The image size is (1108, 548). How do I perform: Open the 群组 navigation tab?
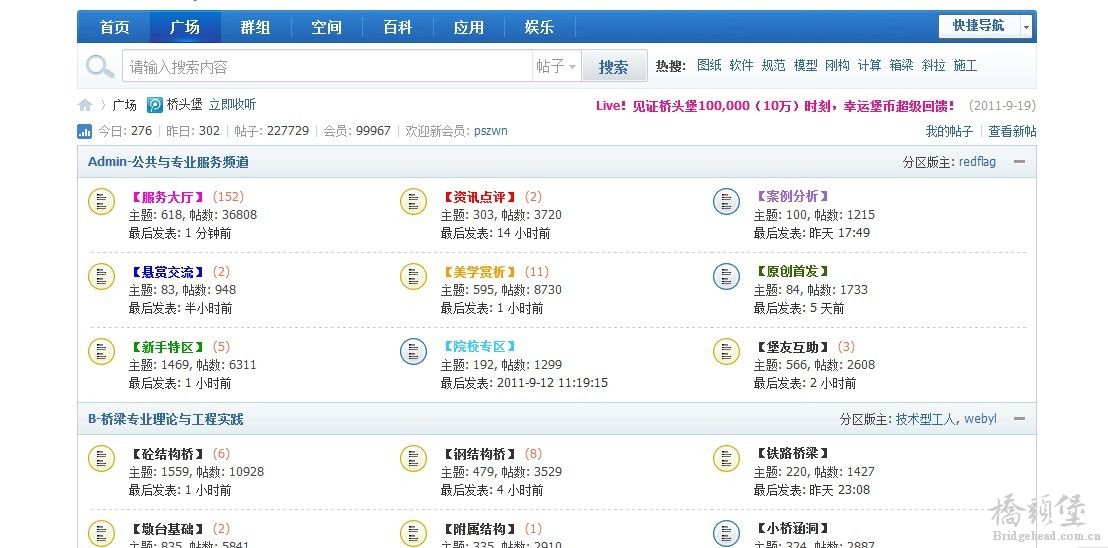point(256,28)
